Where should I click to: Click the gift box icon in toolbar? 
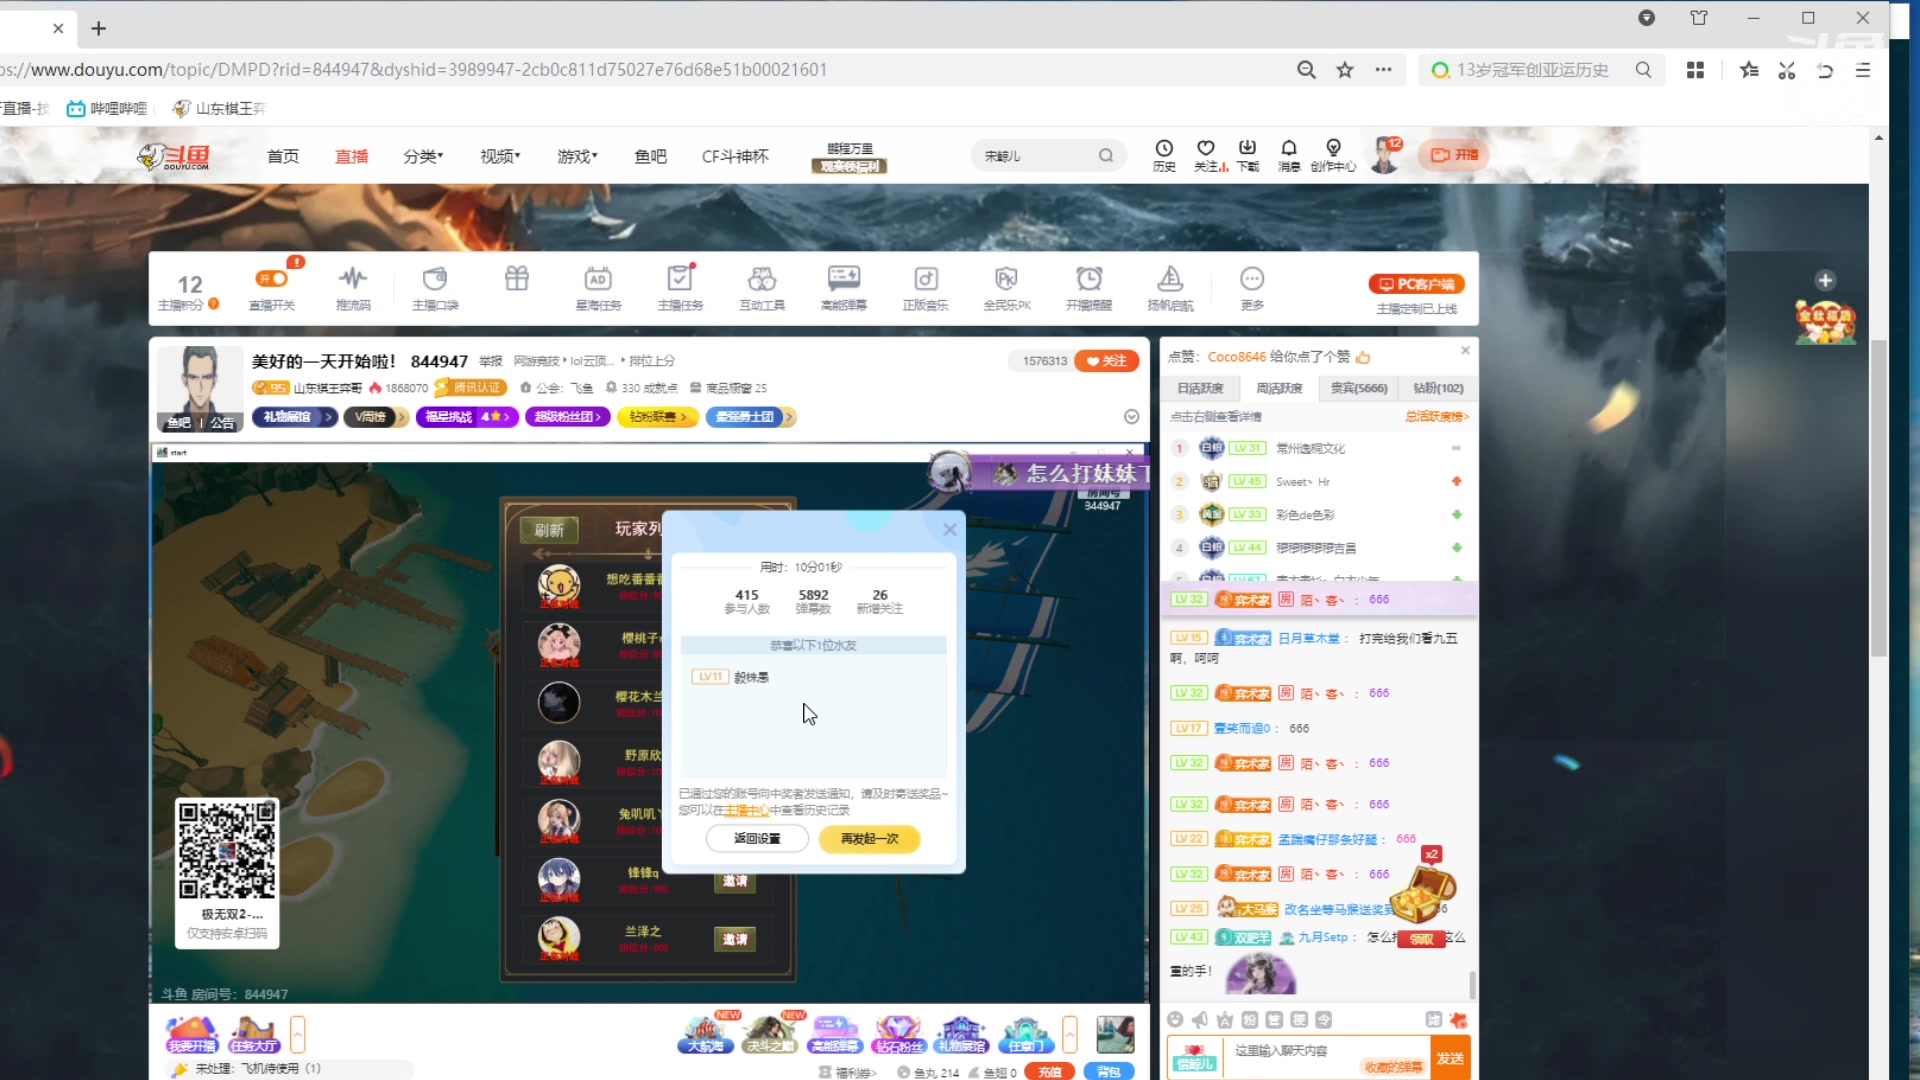click(x=517, y=279)
